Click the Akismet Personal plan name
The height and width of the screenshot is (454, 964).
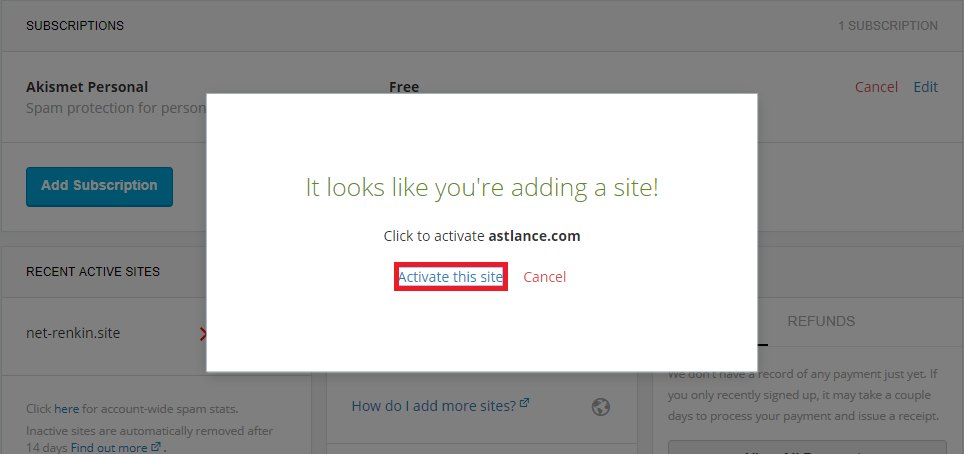(x=87, y=87)
